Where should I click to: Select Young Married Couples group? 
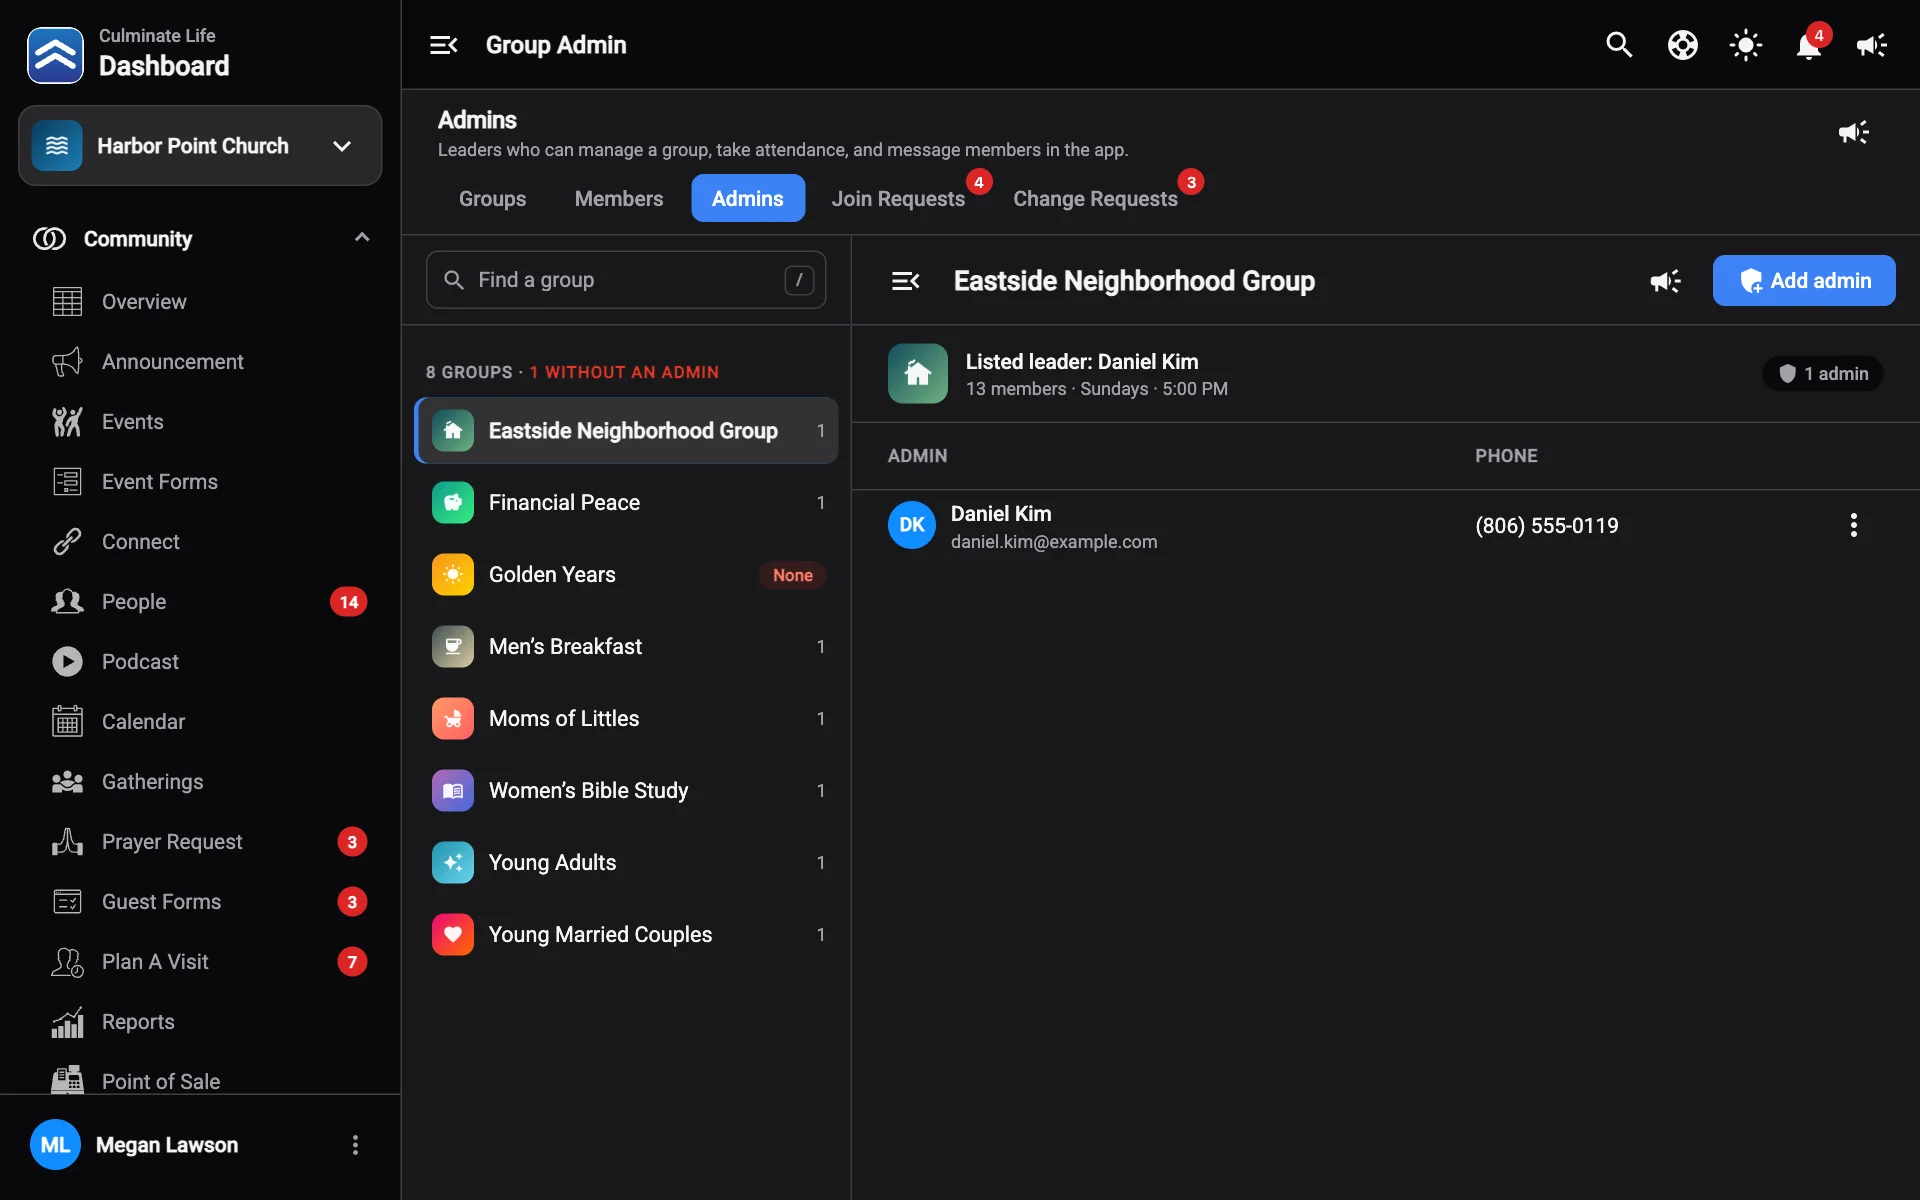(626, 934)
